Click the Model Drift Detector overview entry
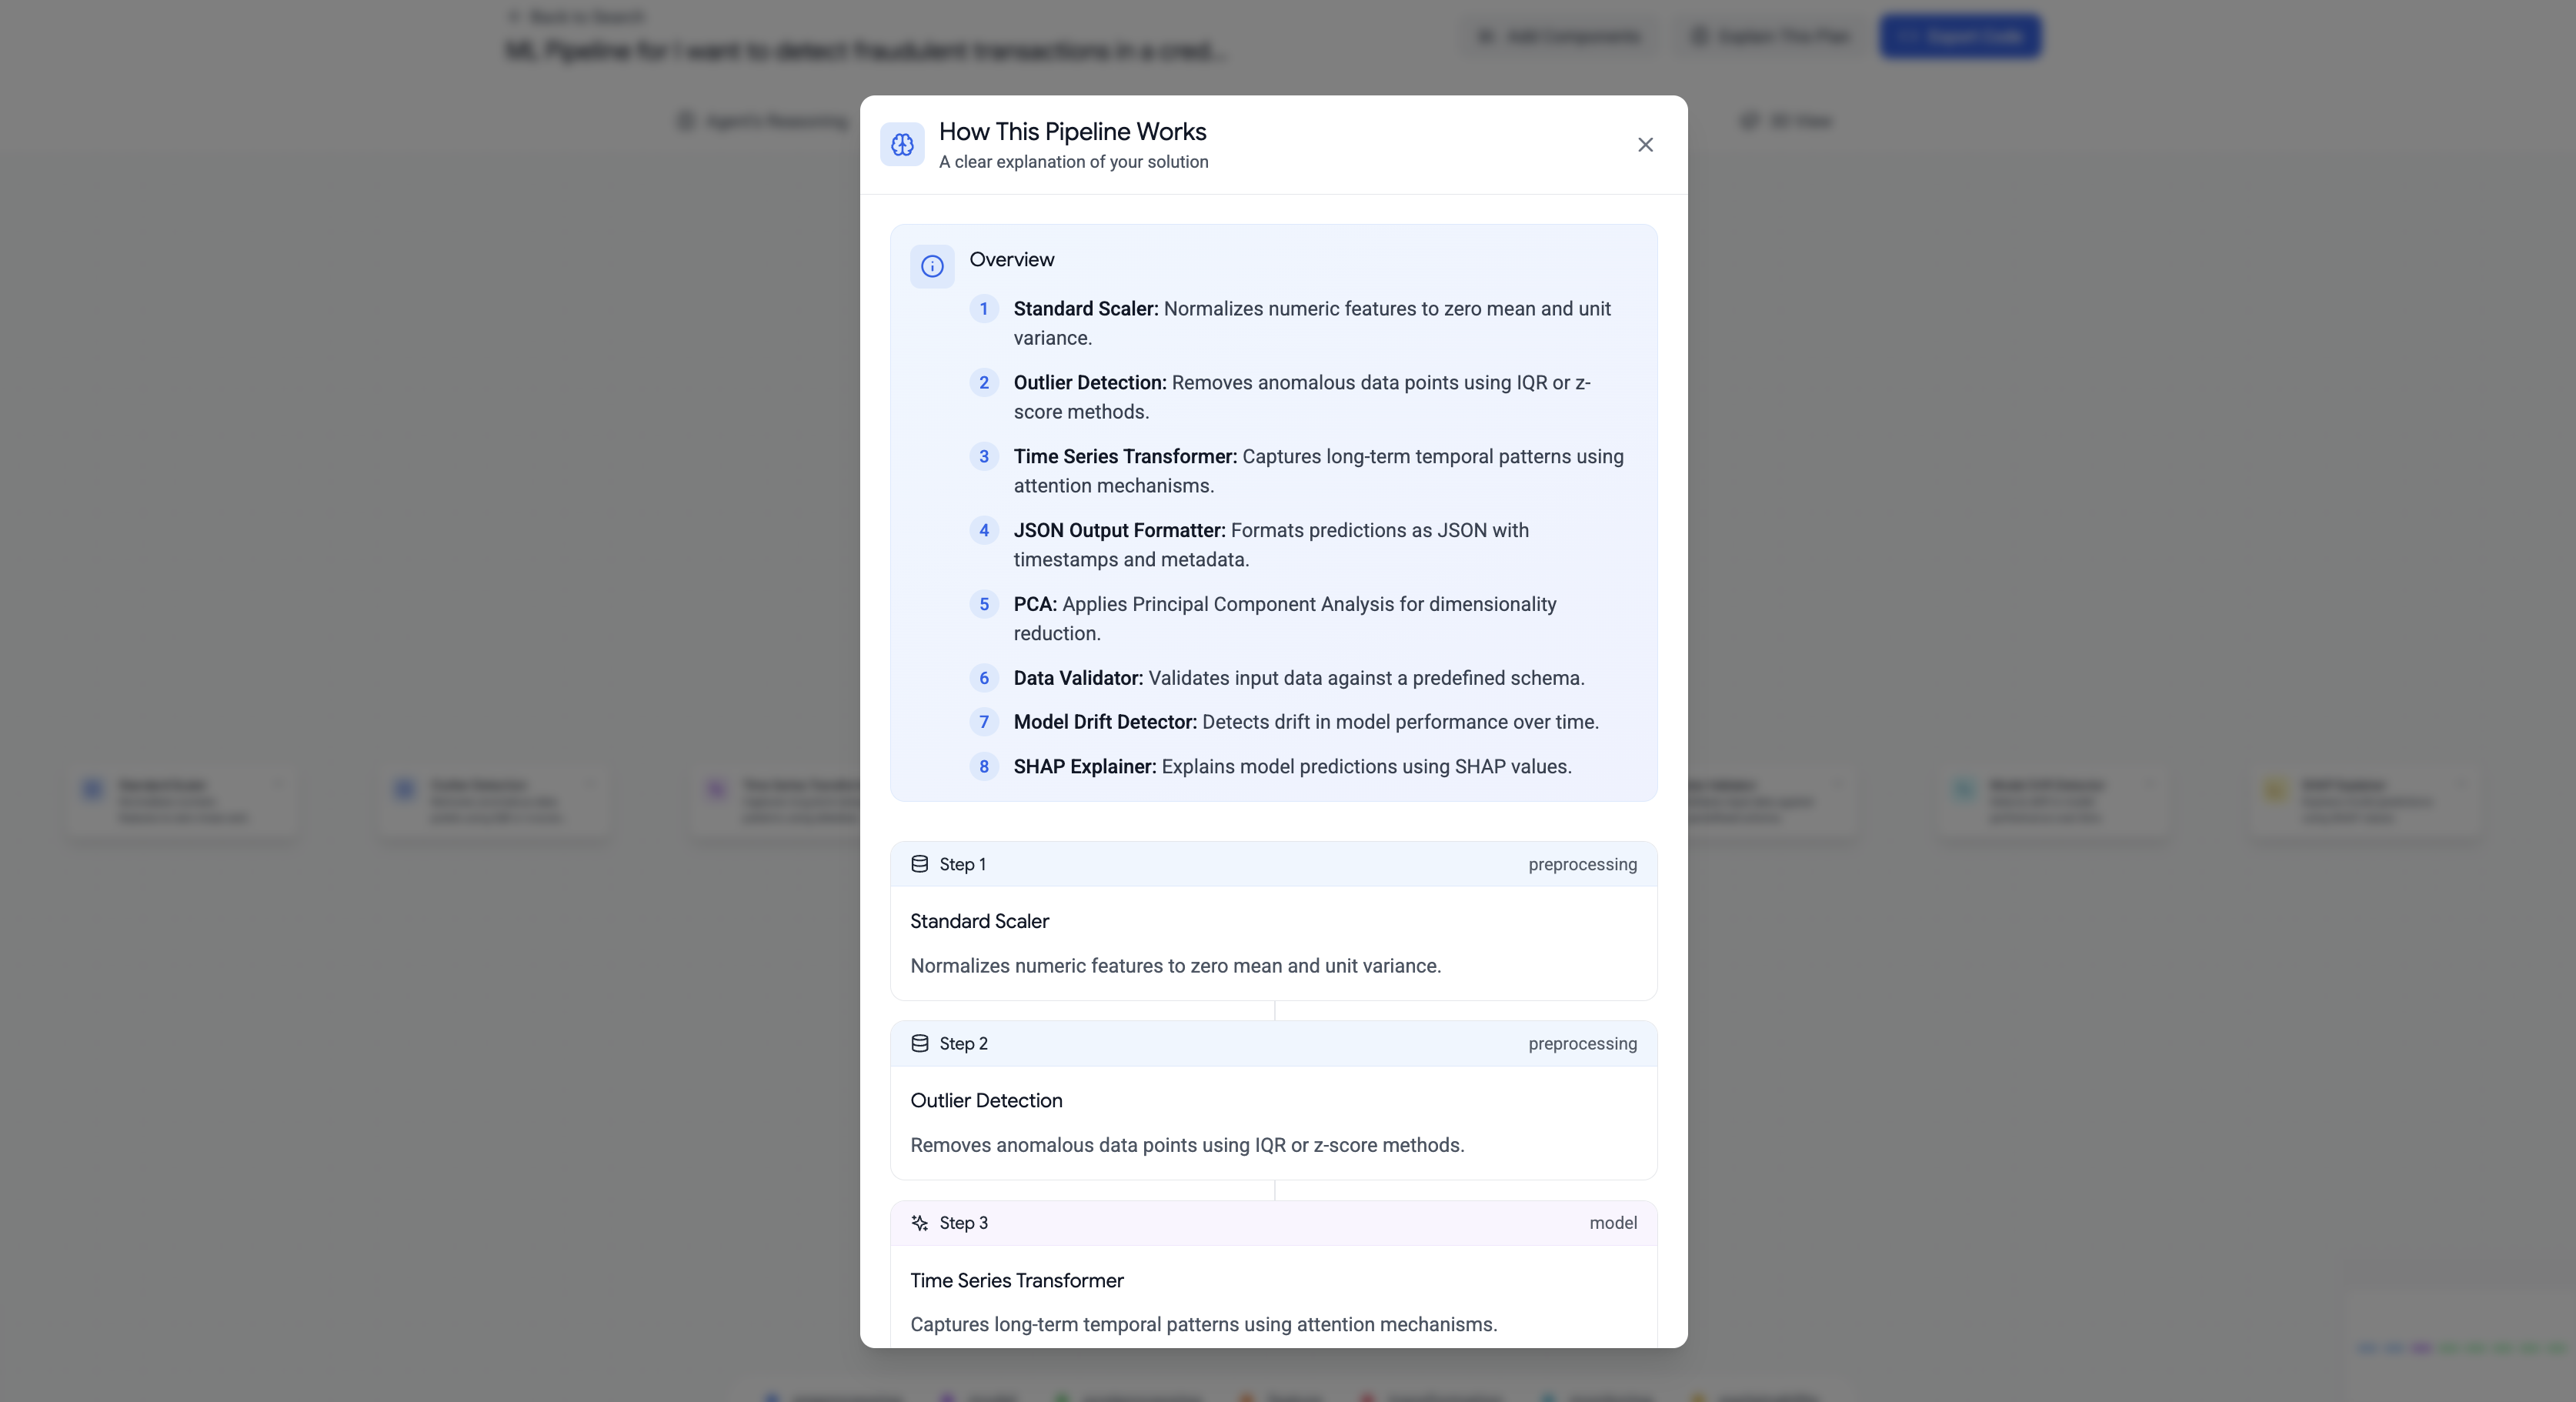The image size is (2576, 1402). coord(1305,722)
